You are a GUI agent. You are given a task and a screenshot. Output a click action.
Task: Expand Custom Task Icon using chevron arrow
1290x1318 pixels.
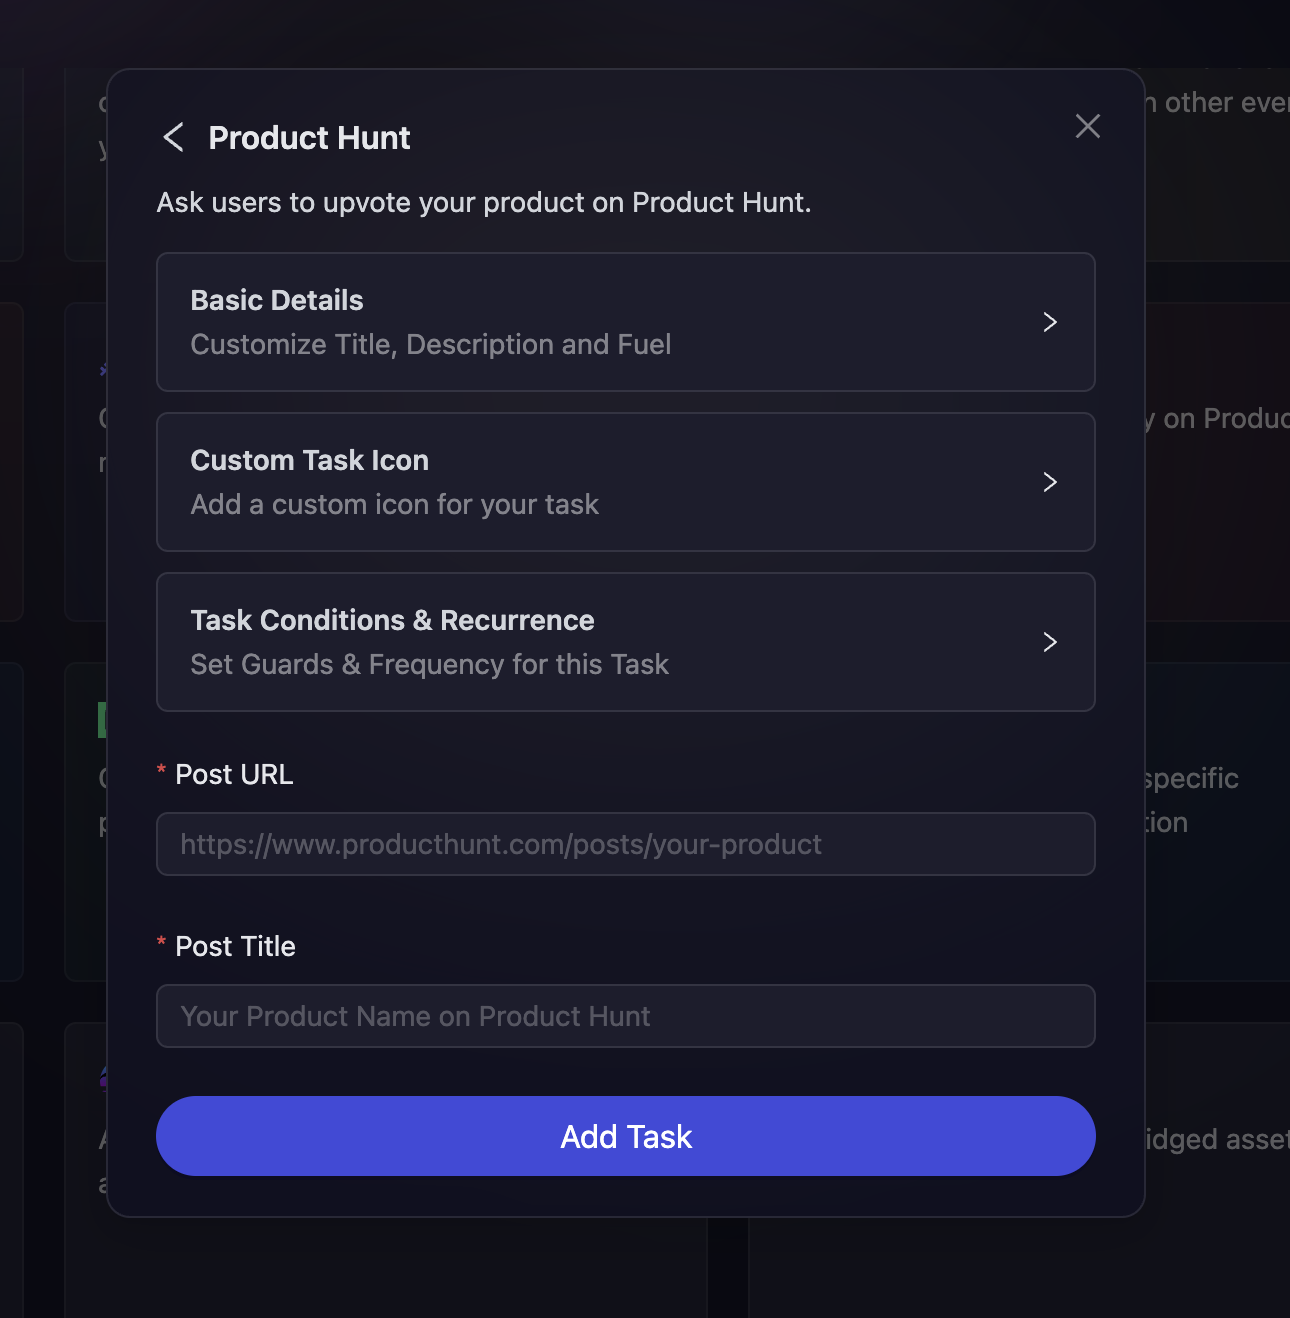(x=1049, y=482)
